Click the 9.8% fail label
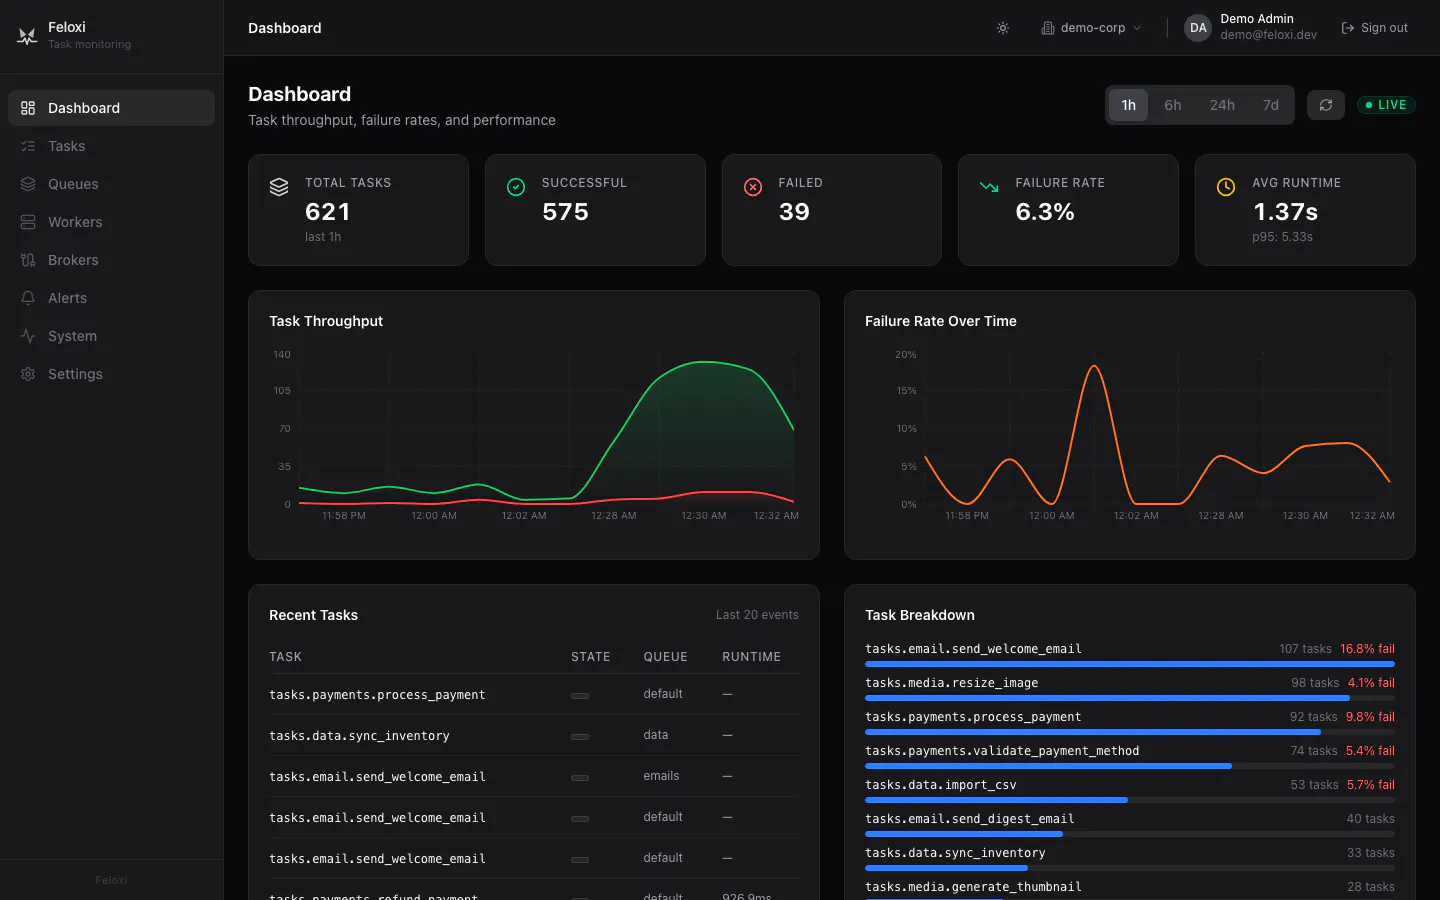This screenshot has height=900, width=1440. point(1370,717)
